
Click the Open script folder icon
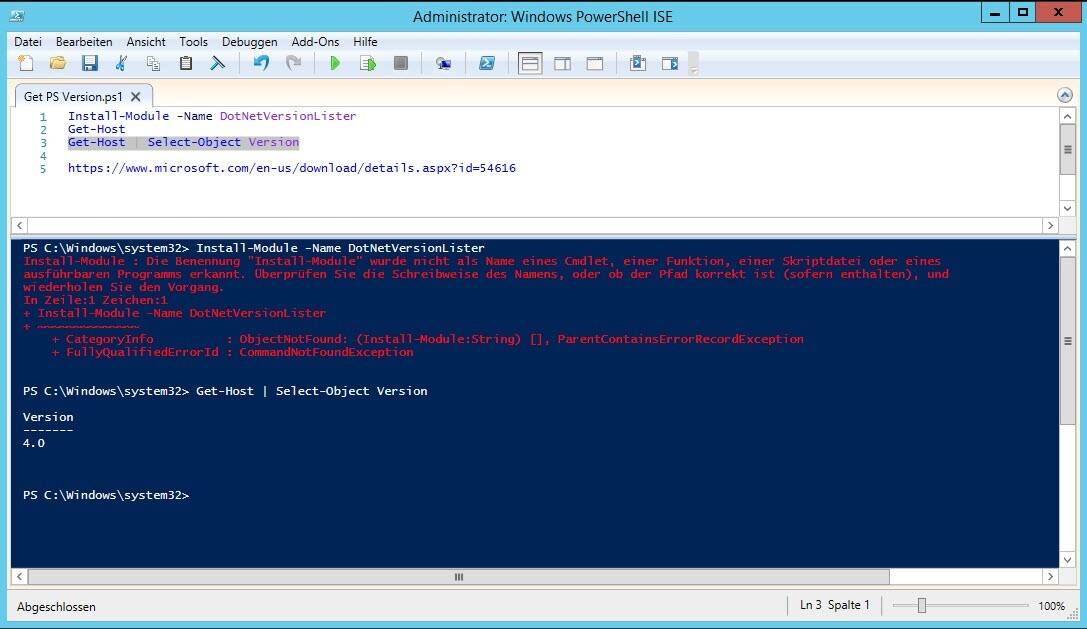coord(58,64)
